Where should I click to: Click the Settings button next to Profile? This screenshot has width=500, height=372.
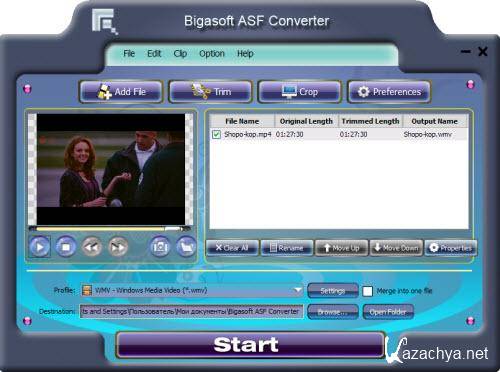[333, 291]
